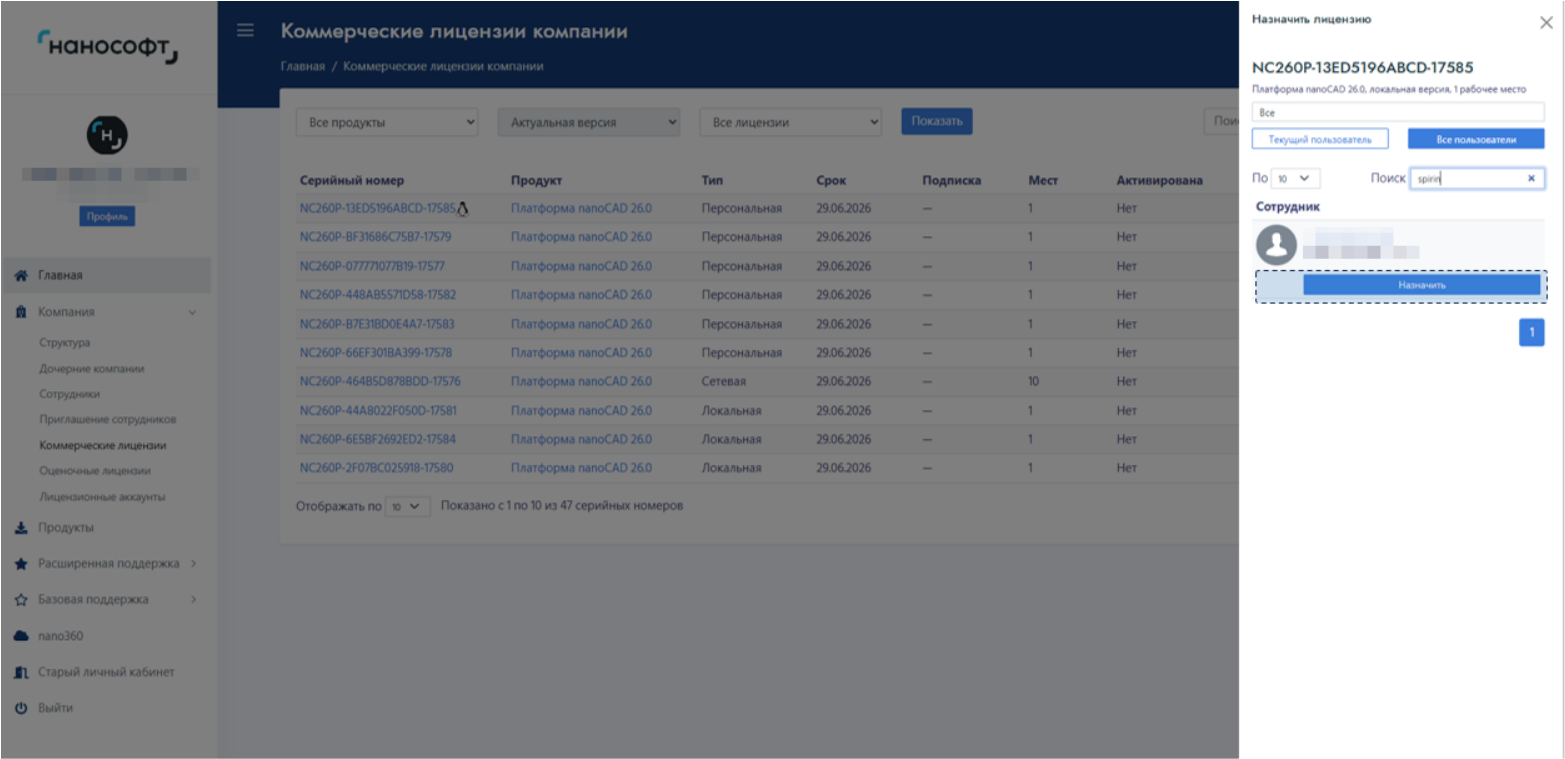Click the power icon beside Выйти

tap(21, 708)
